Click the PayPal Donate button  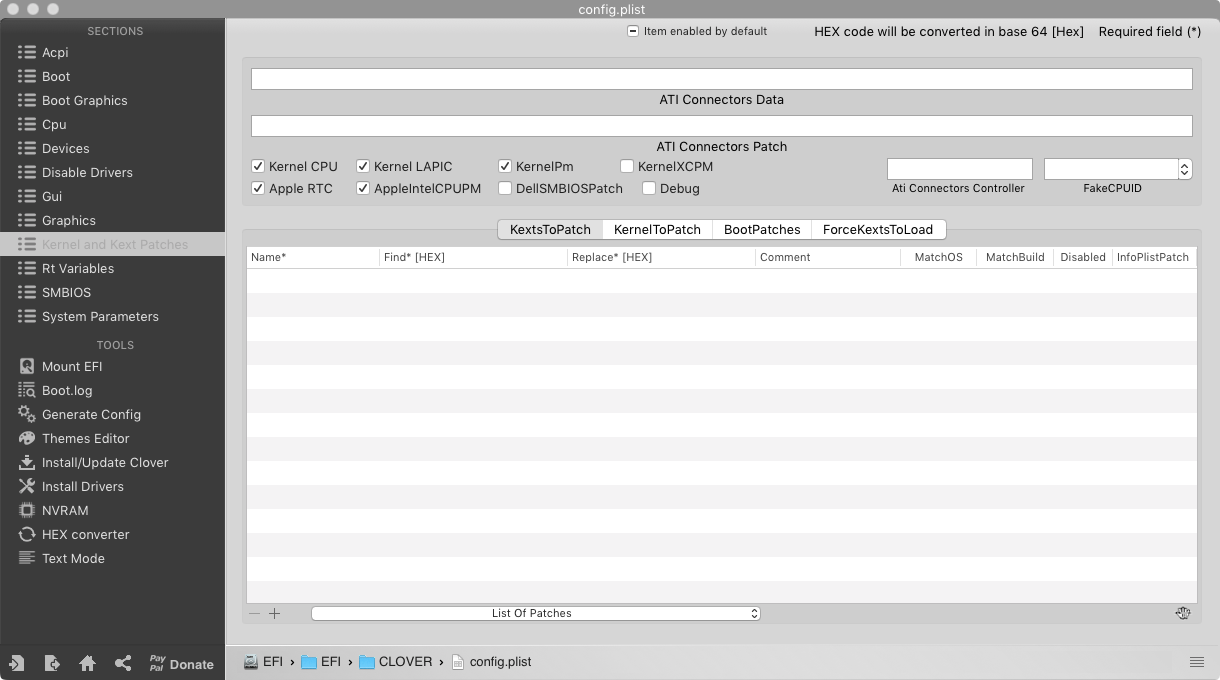pyautogui.click(x=181, y=663)
